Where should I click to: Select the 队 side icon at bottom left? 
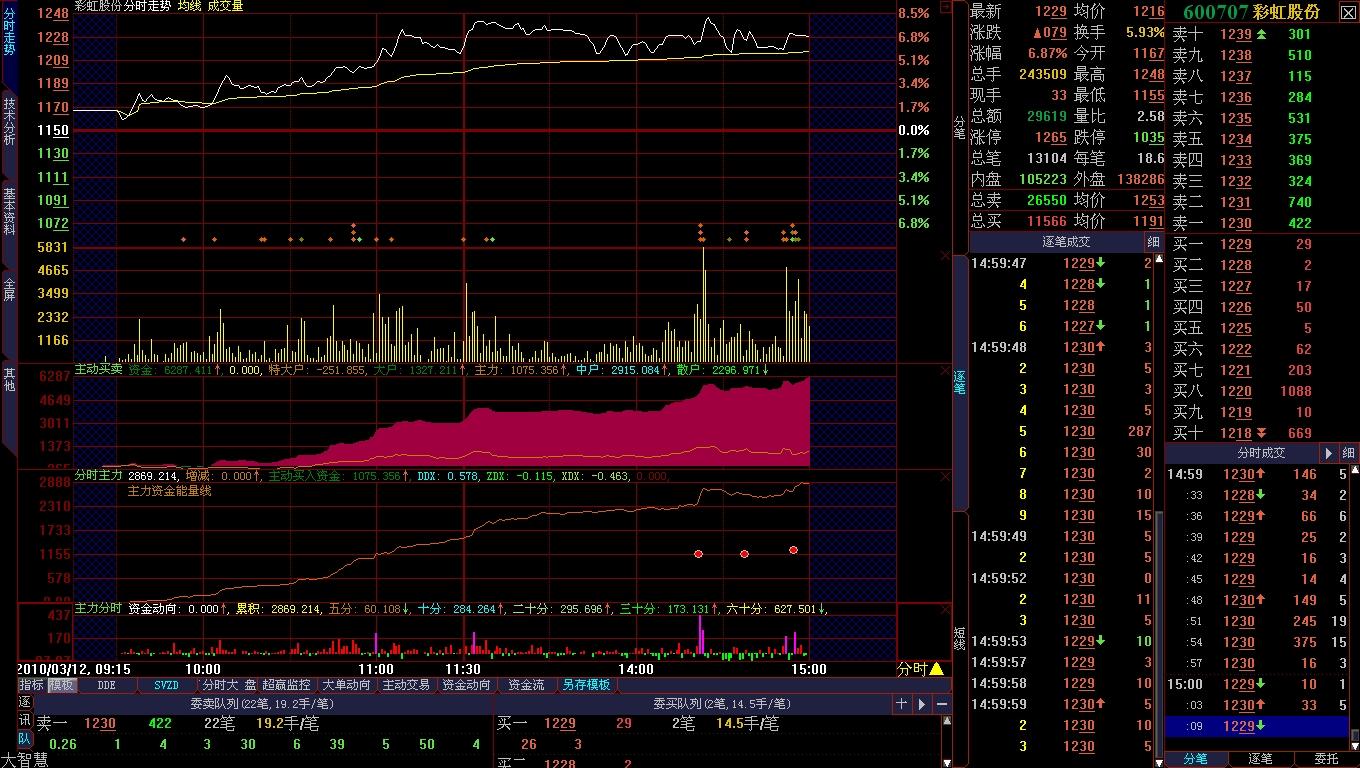pos(25,739)
